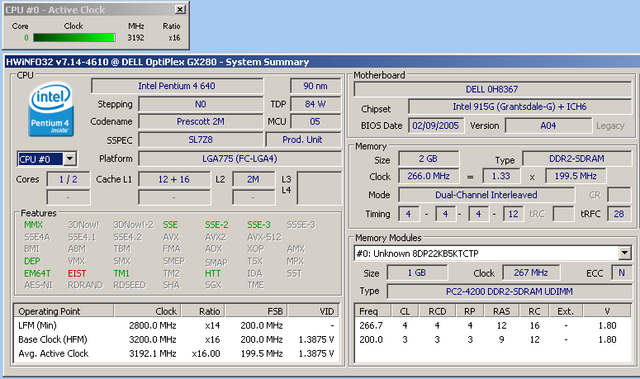Click the HWiNFO32 System Summary title bar
Screen dimensions: 640x379
tap(322, 62)
